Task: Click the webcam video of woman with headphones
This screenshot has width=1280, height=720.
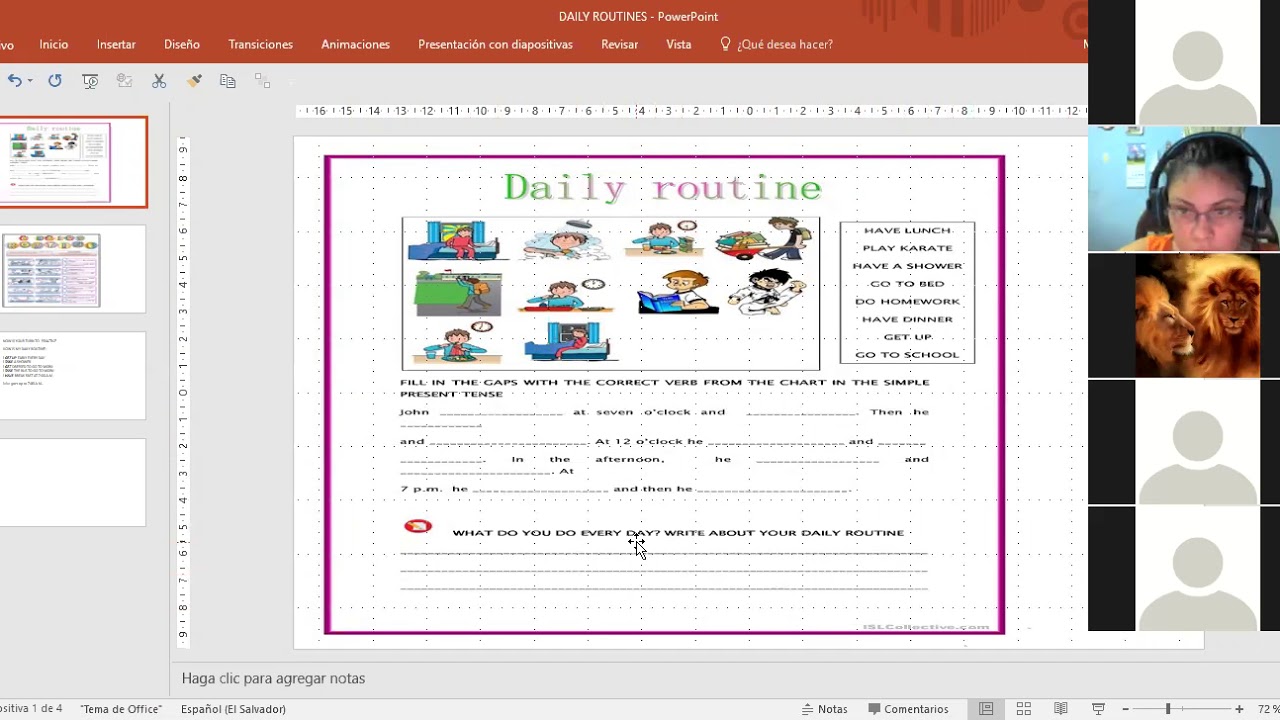Action: pyautogui.click(x=1184, y=188)
